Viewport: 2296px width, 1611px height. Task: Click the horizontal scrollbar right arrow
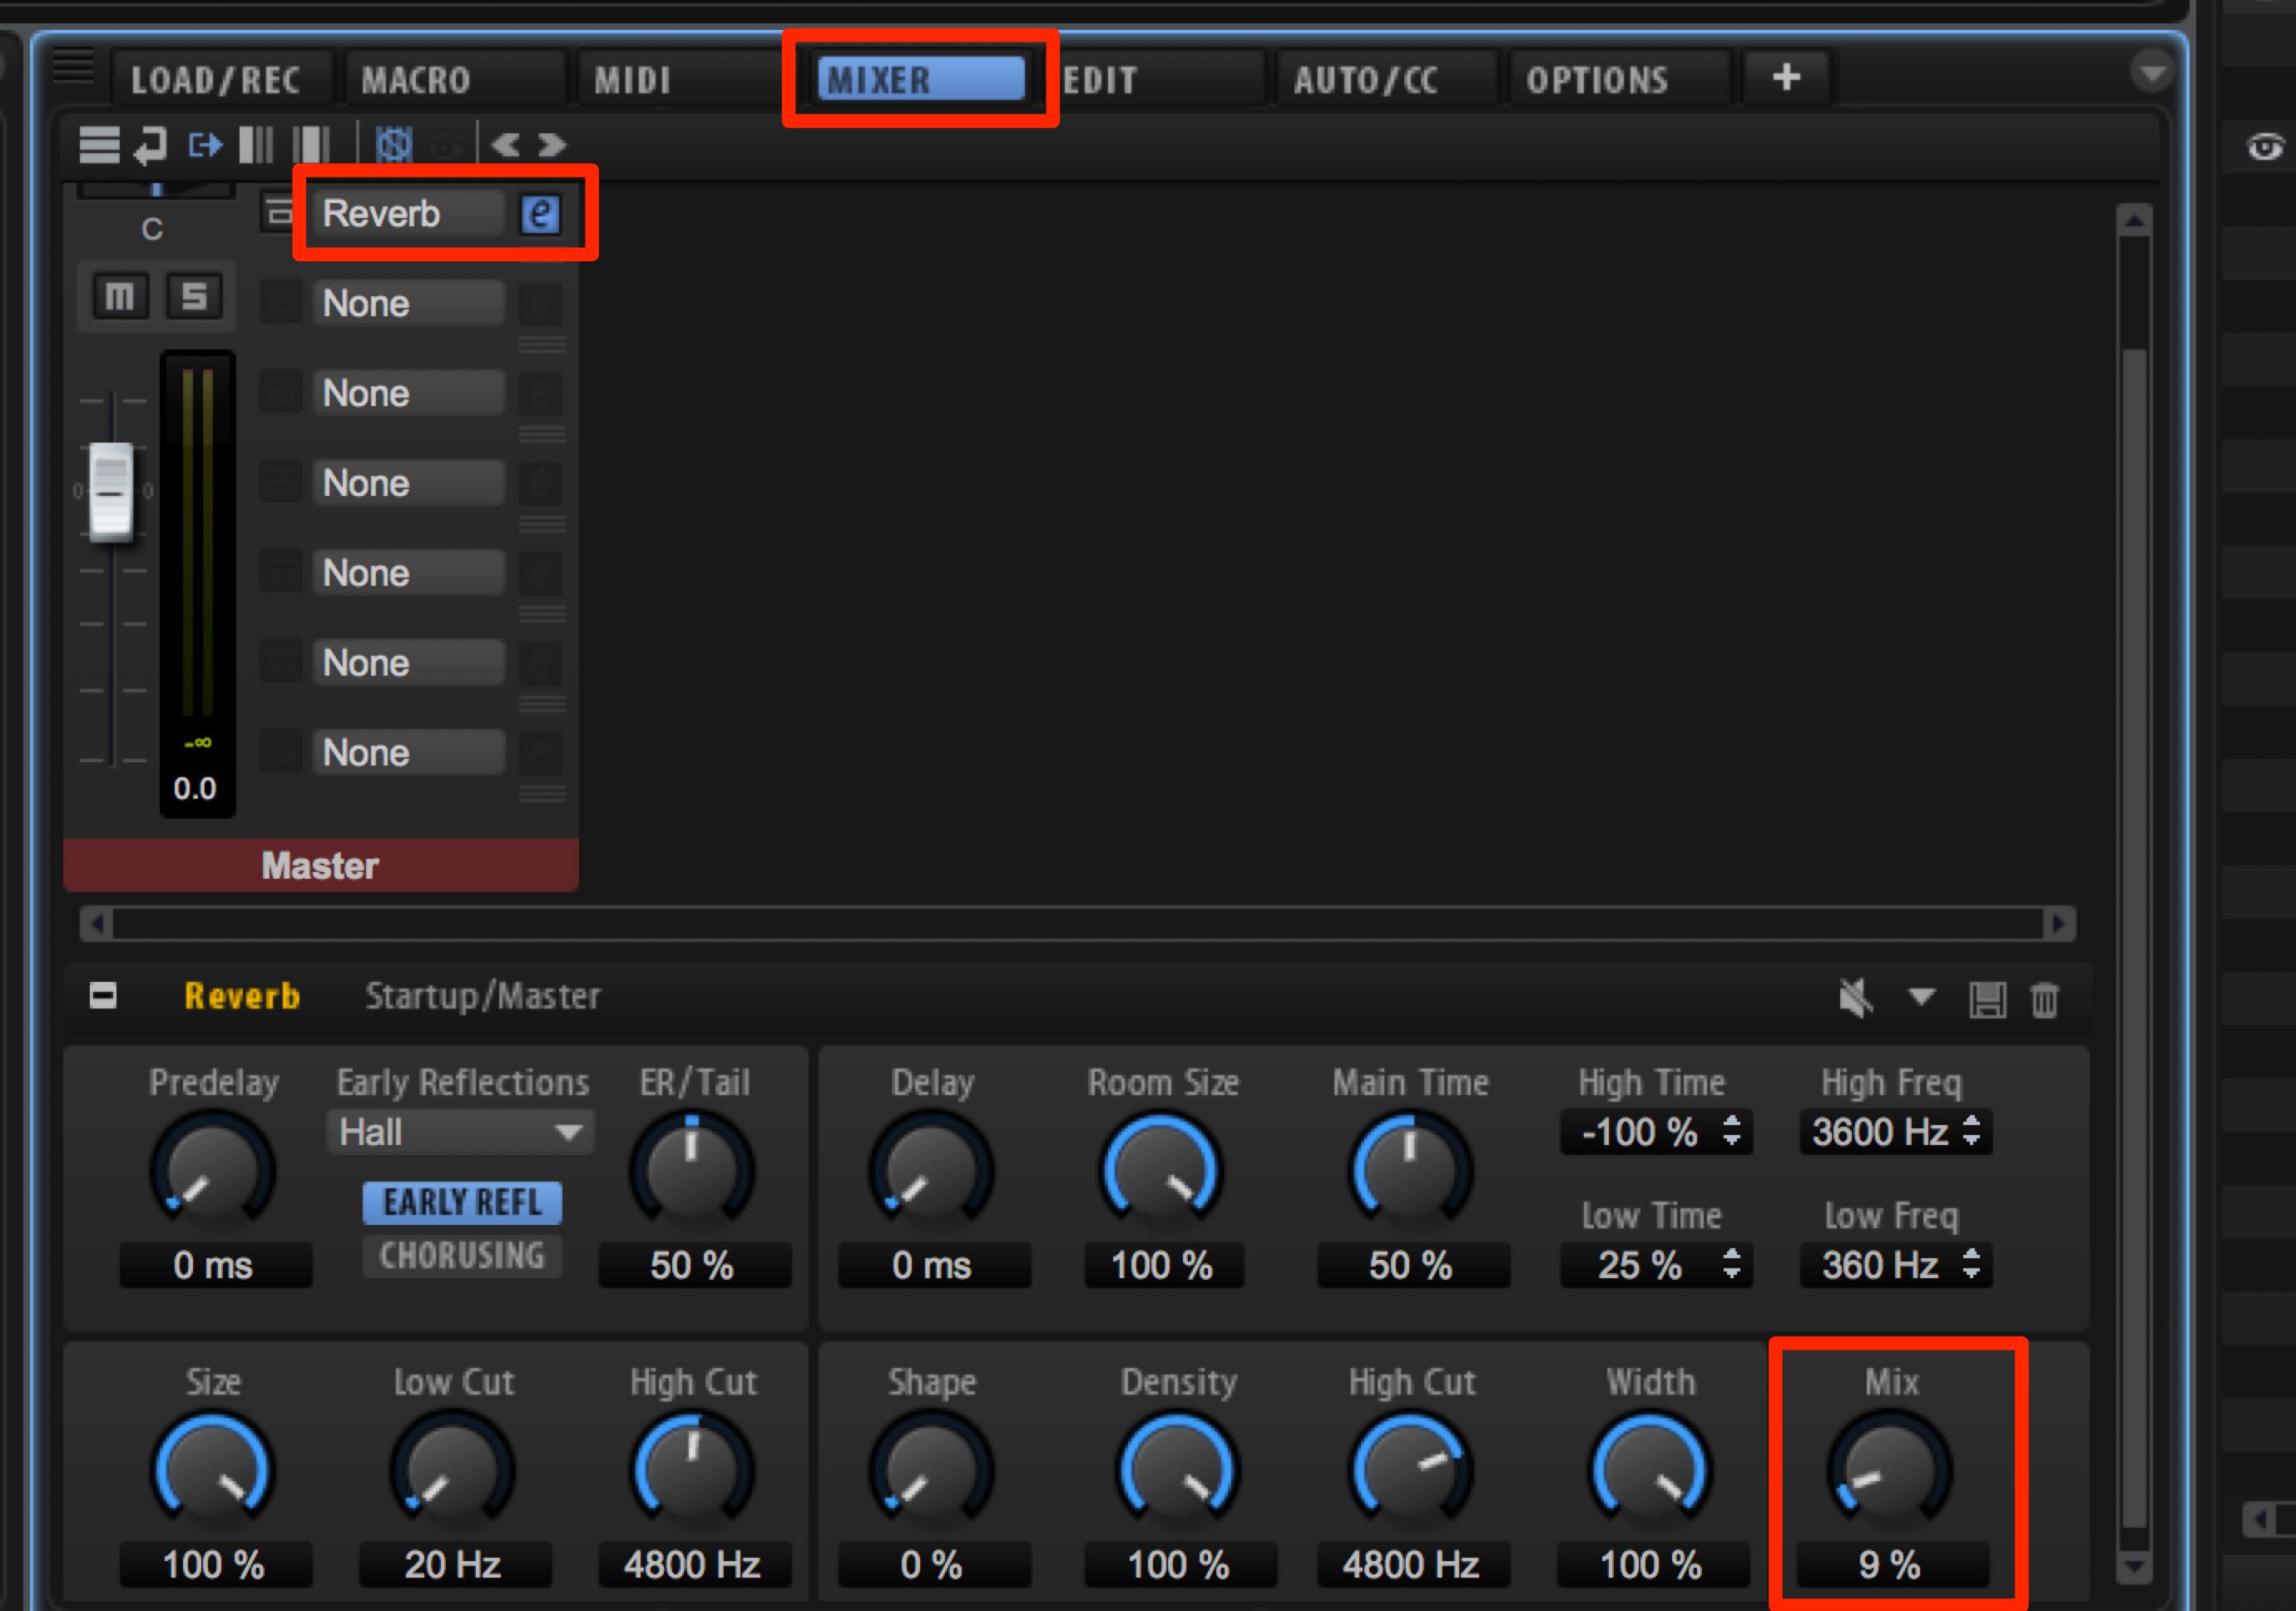tap(2058, 923)
